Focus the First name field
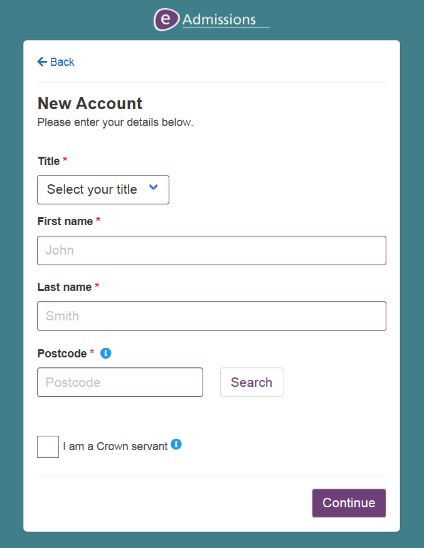Screen dimensions: 424x548 click(x=212, y=250)
